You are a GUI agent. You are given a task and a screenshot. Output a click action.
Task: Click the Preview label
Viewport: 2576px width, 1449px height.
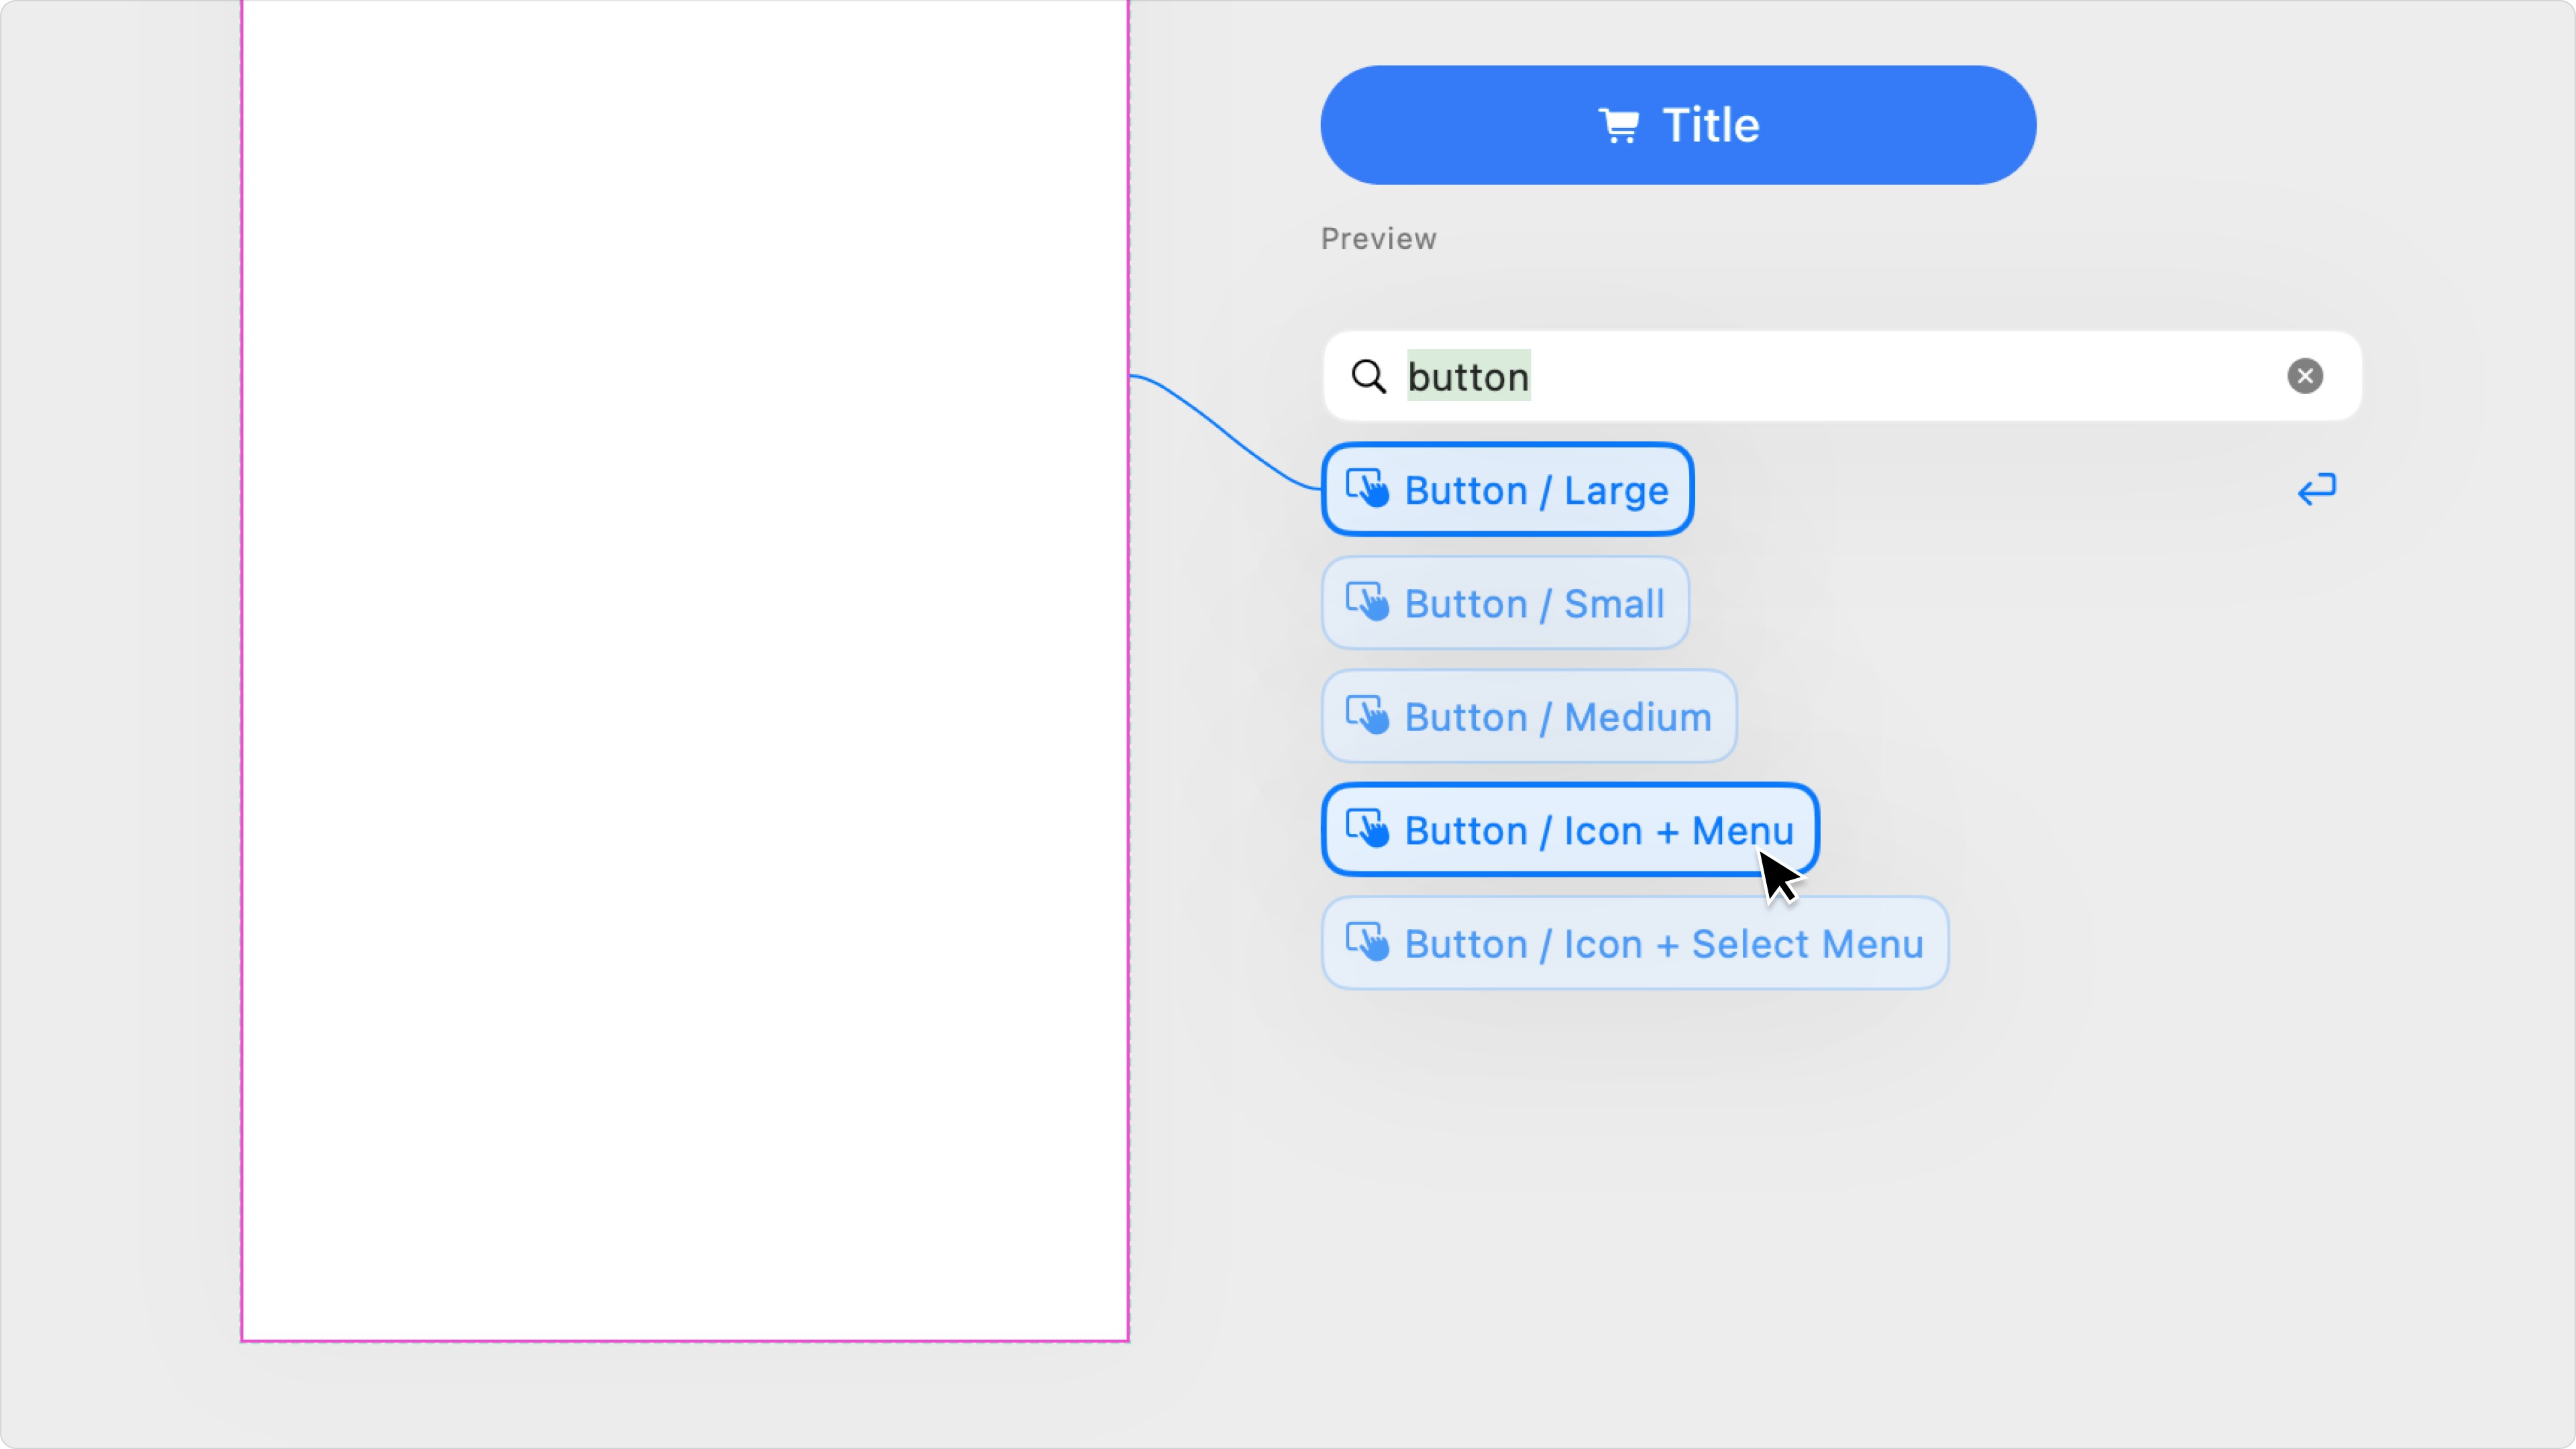1378,238
